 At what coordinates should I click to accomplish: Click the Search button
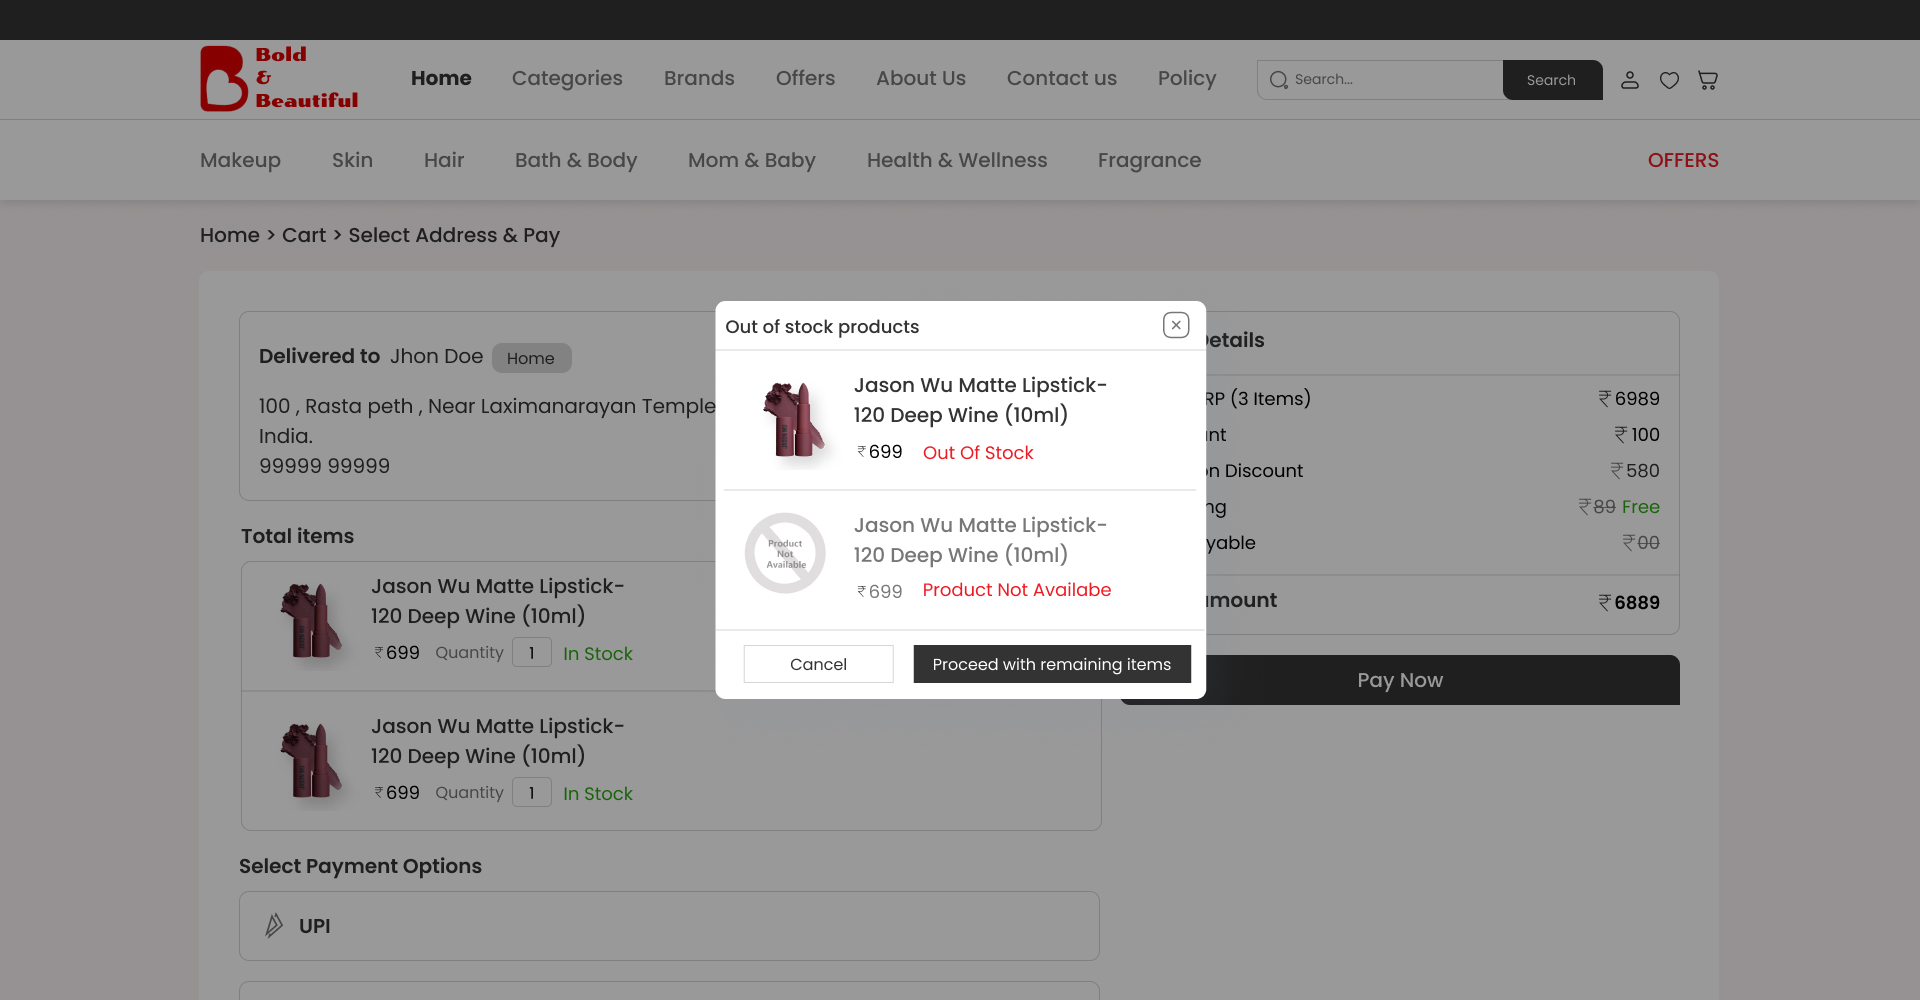1552,80
